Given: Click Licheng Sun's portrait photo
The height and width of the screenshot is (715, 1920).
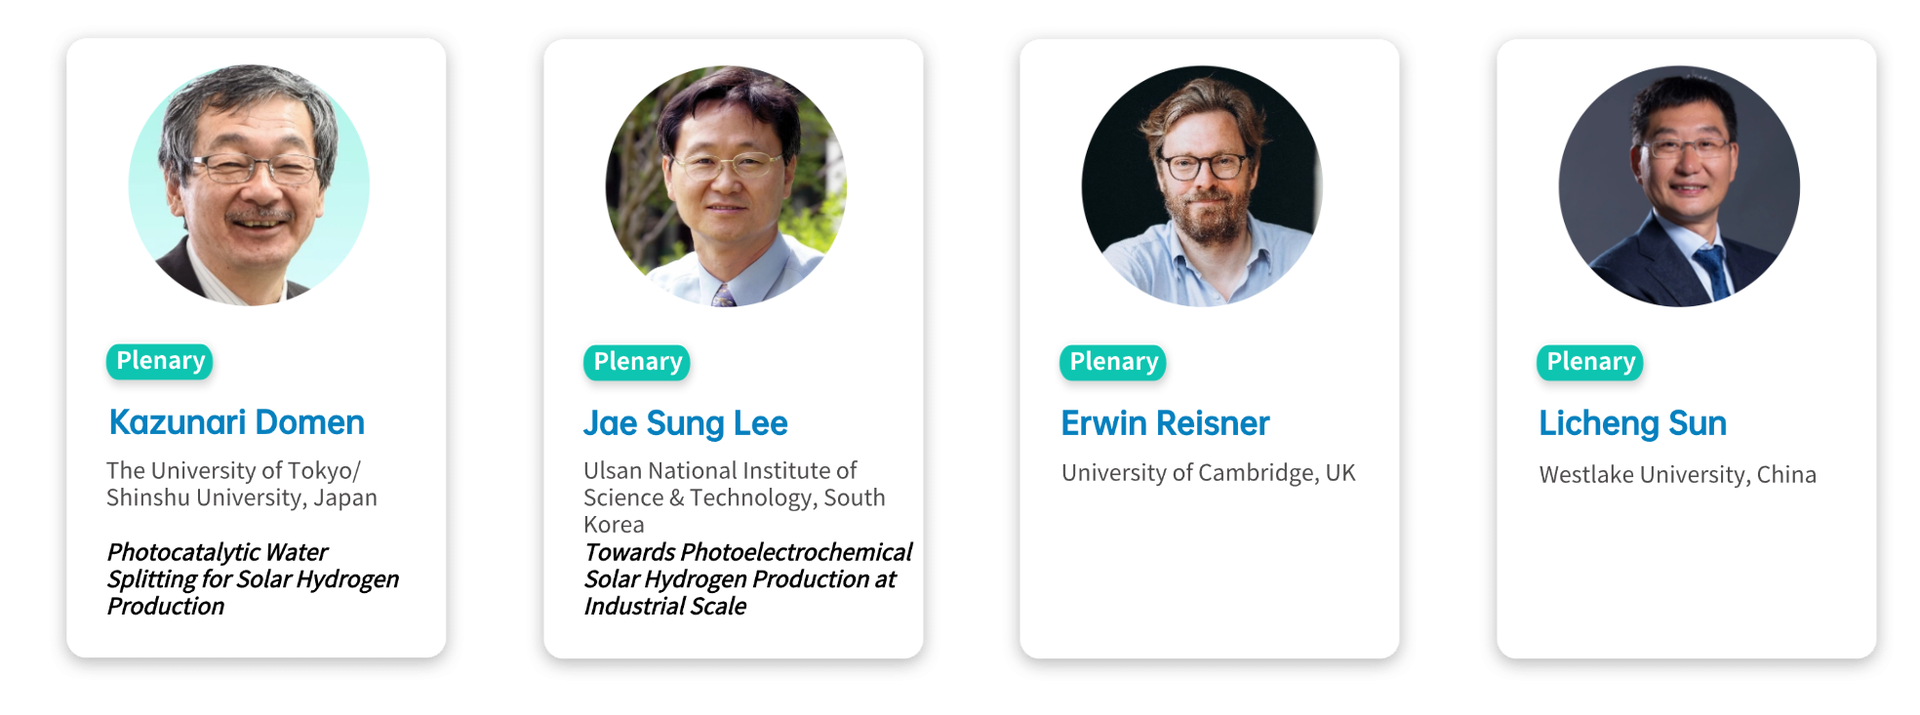Looking at the screenshot, I should coord(1679,186).
